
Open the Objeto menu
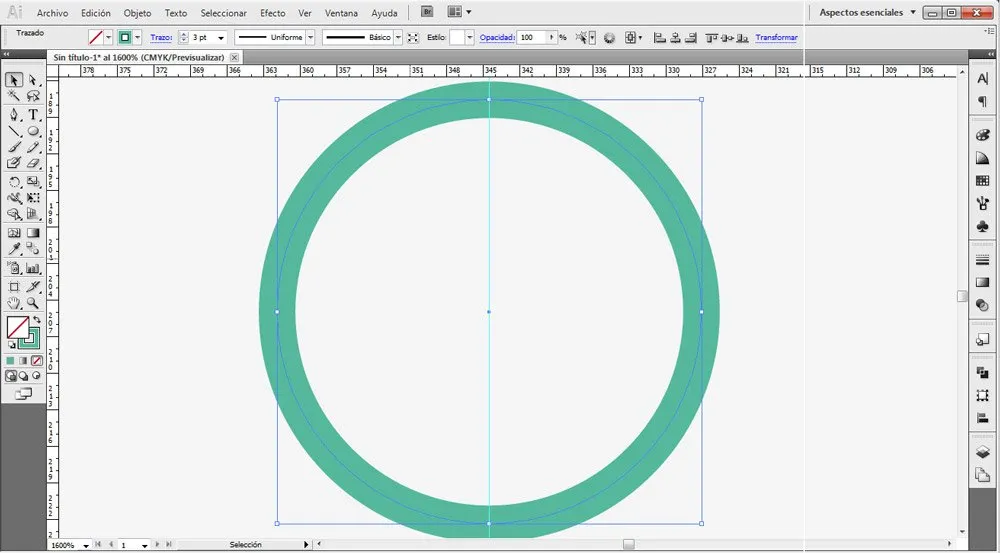point(137,13)
